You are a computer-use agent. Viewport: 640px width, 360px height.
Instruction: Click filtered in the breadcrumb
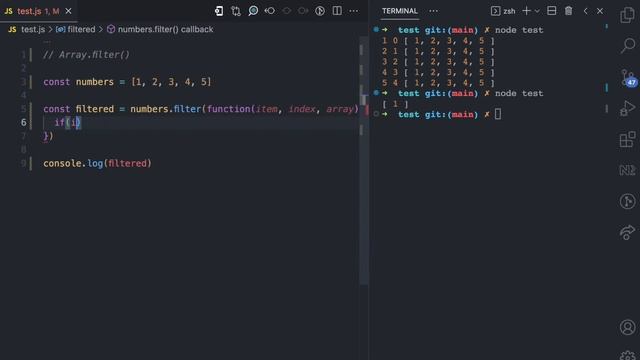tap(81, 29)
